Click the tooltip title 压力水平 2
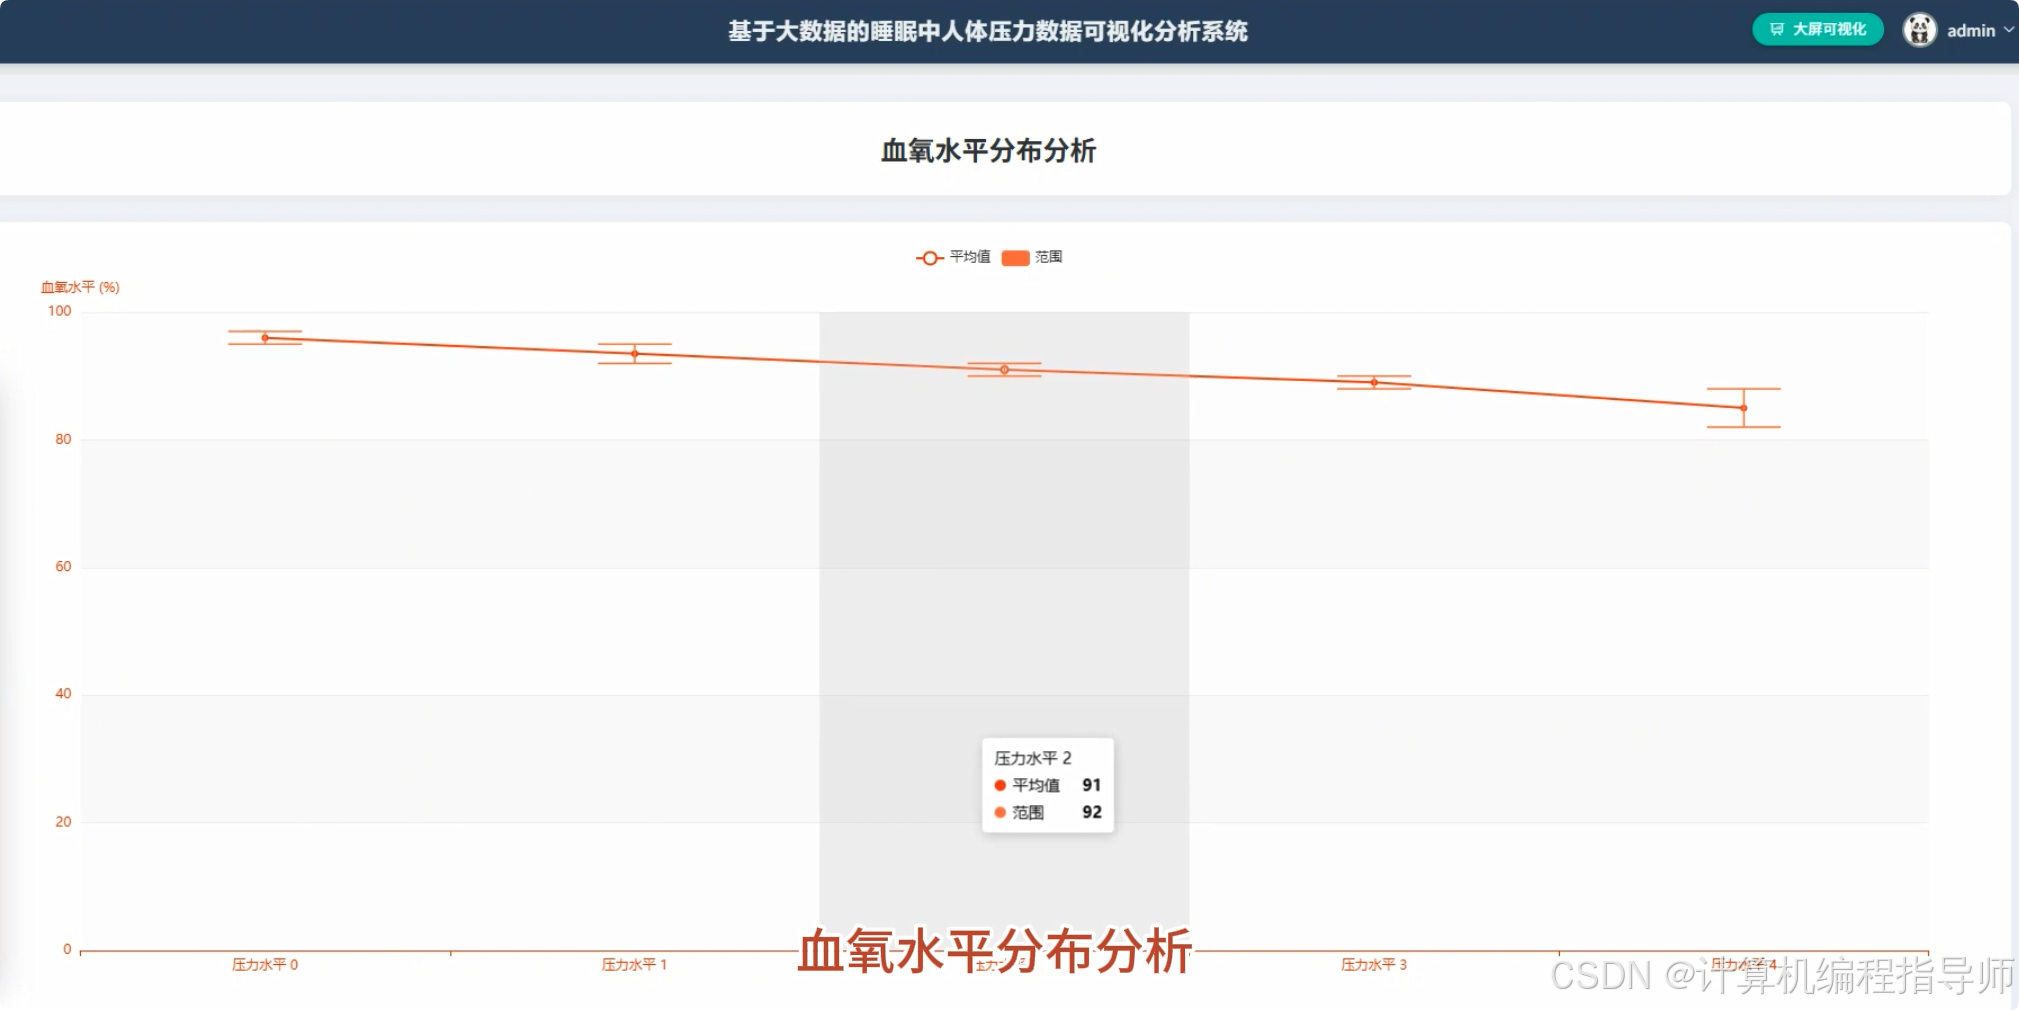Viewport: 2019px width, 1010px height. click(x=1033, y=758)
